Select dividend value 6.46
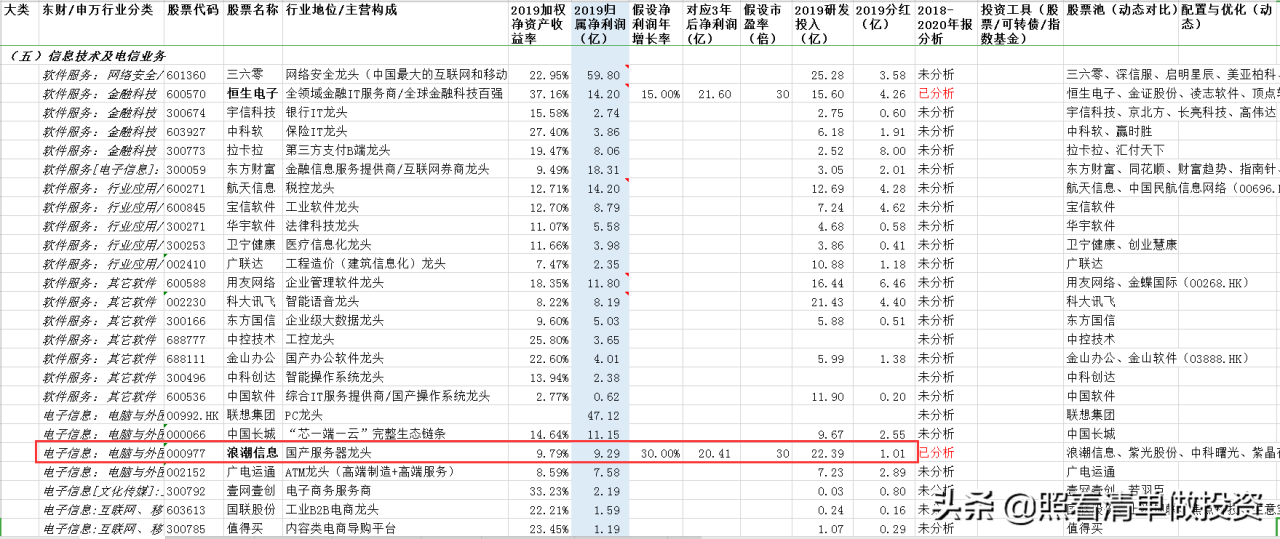 coord(892,282)
